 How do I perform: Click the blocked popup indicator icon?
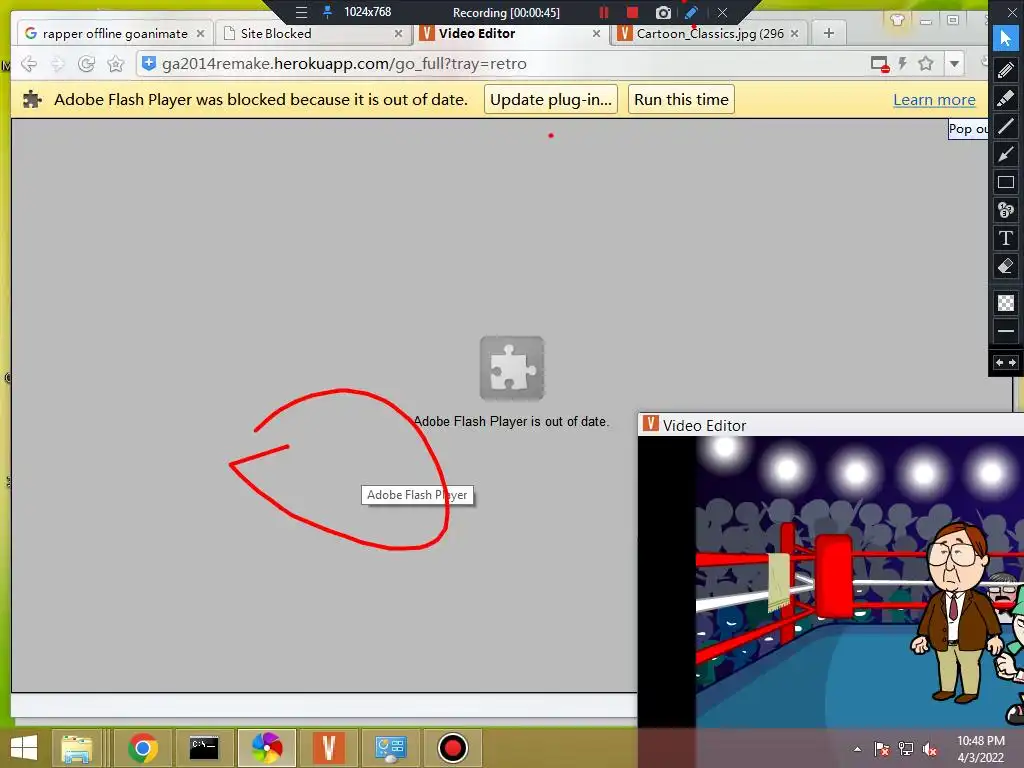tap(880, 64)
